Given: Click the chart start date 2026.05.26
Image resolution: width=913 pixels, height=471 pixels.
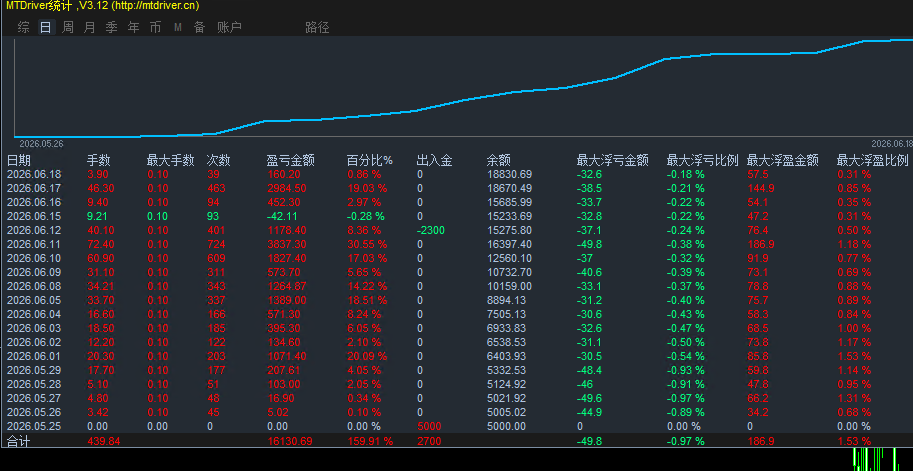Looking at the screenshot, I should (x=41, y=144).
